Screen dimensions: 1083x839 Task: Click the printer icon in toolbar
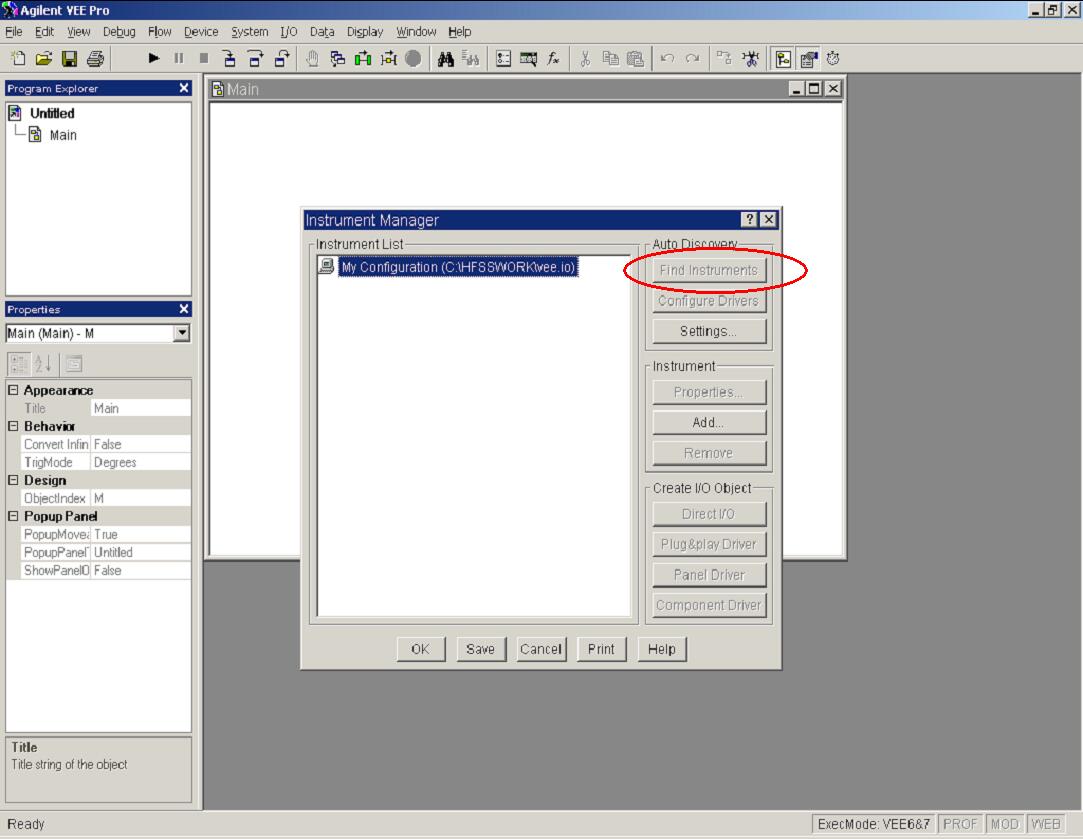[x=95, y=59]
